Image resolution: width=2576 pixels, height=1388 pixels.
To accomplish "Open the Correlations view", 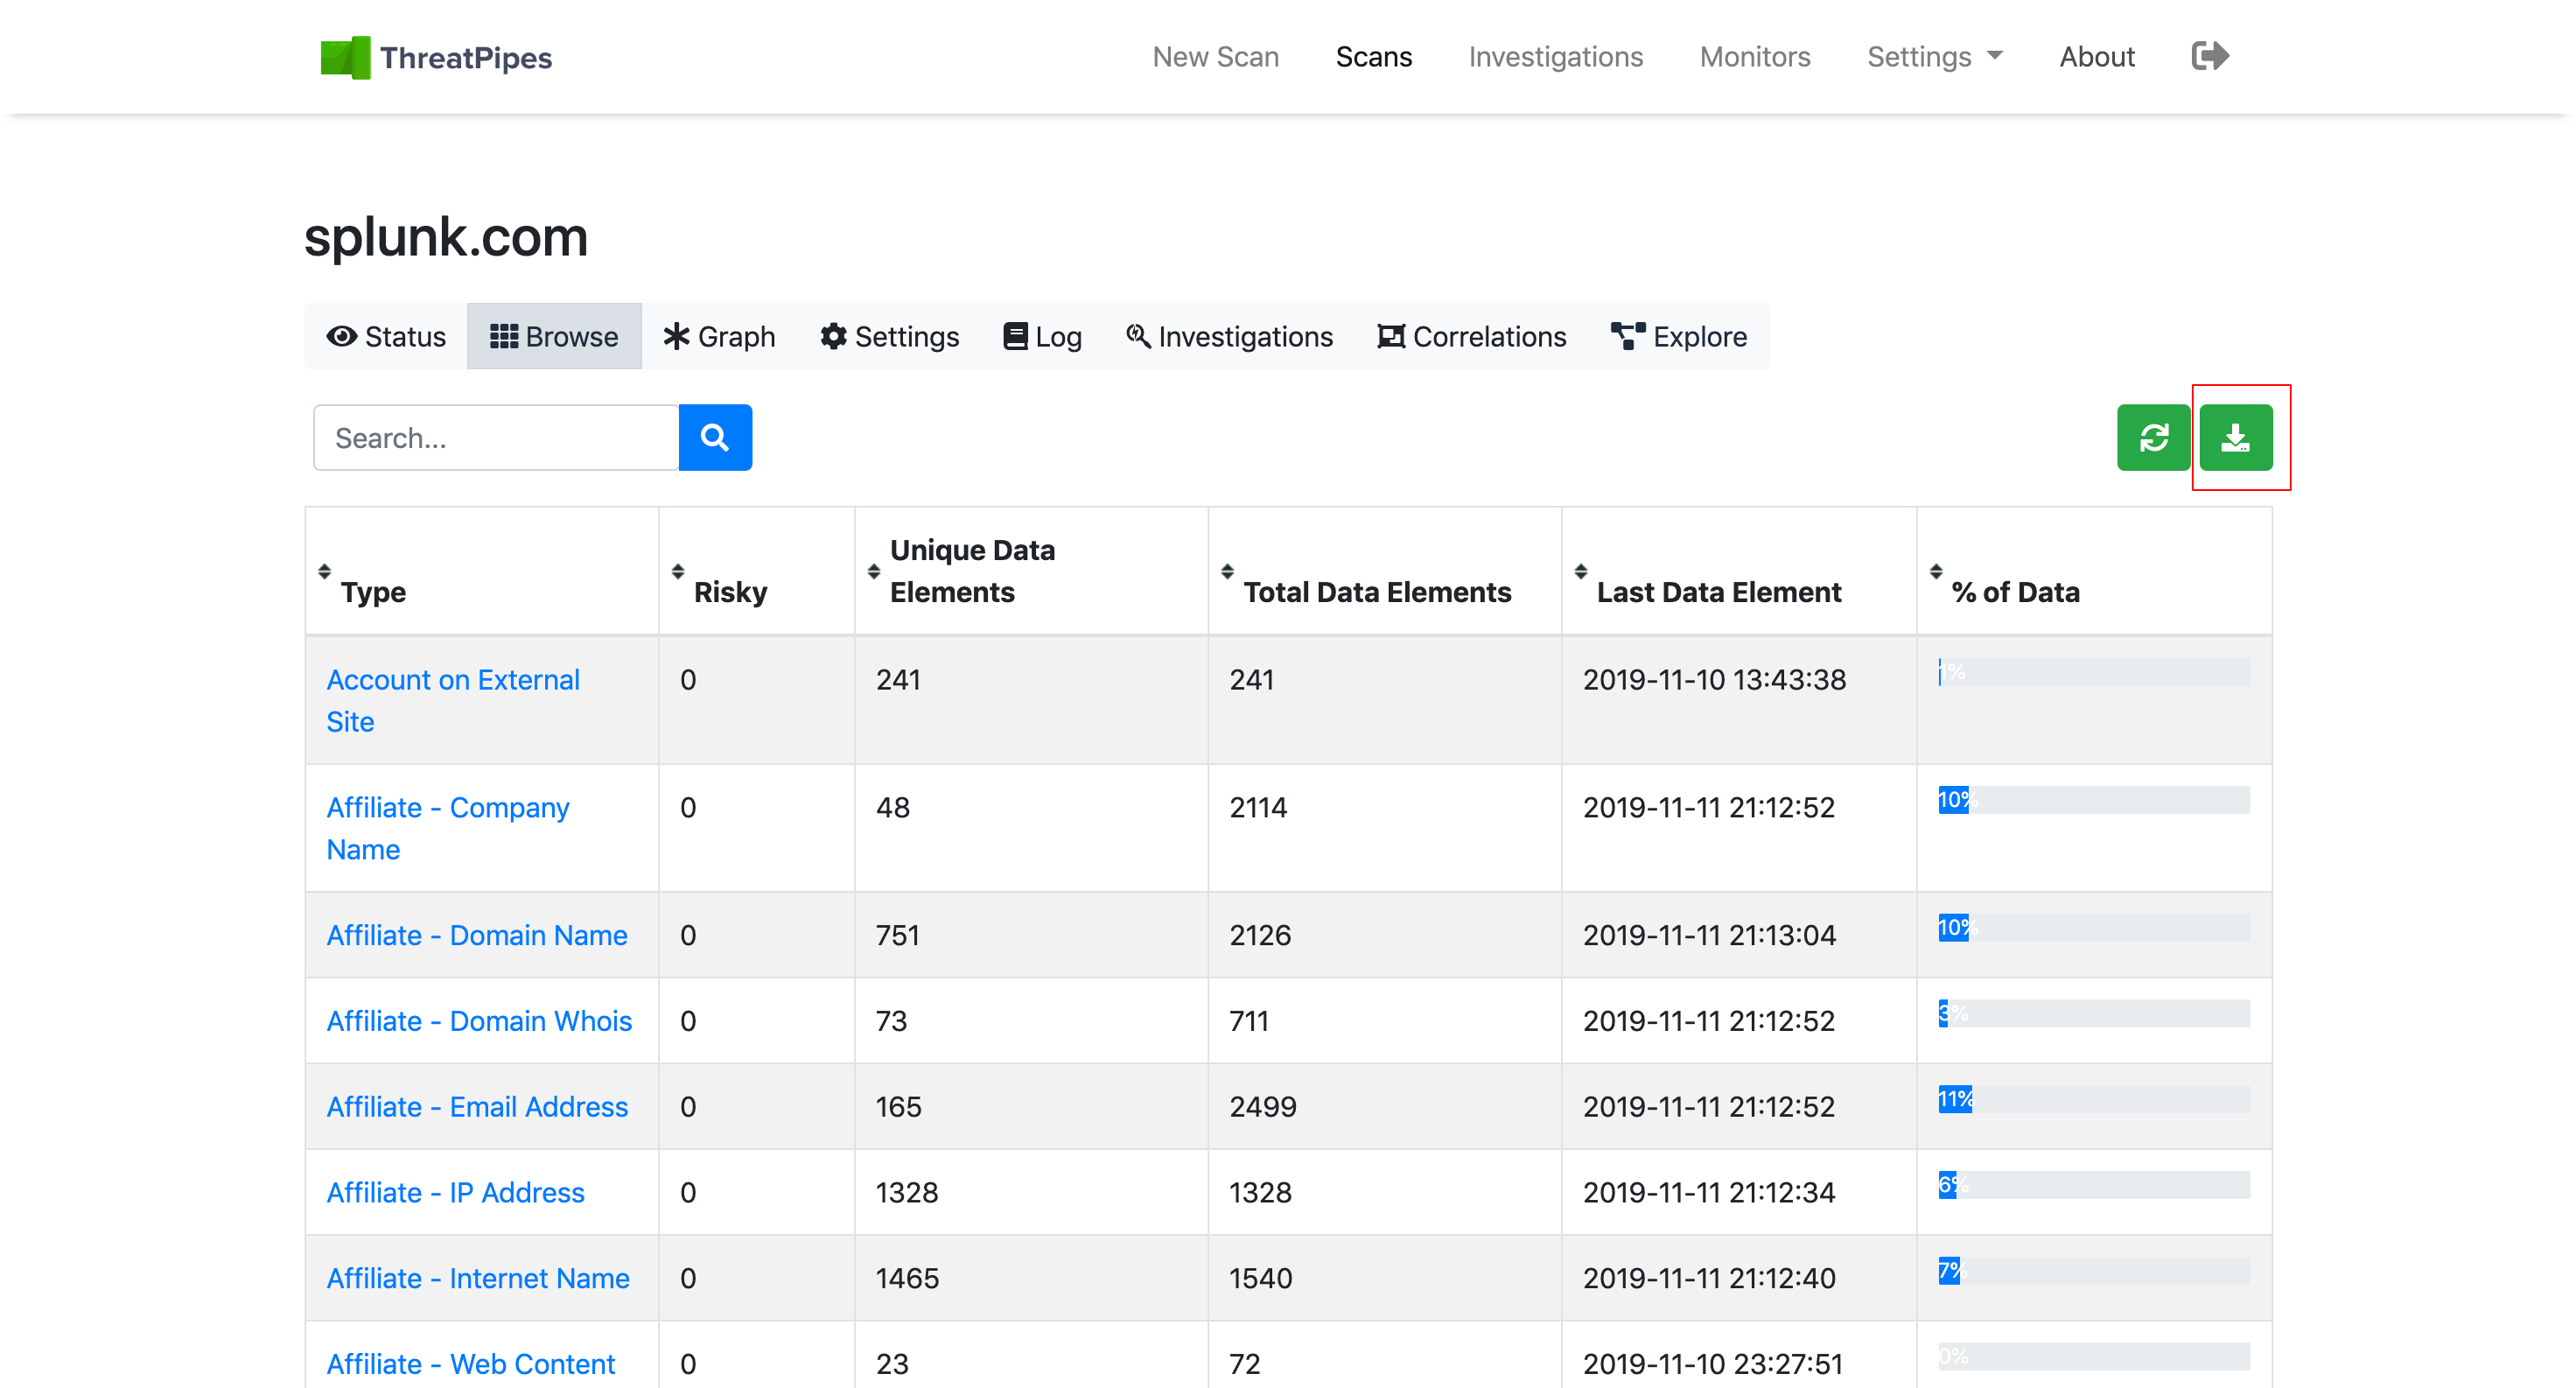I will pyautogui.click(x=1470, y=336).
